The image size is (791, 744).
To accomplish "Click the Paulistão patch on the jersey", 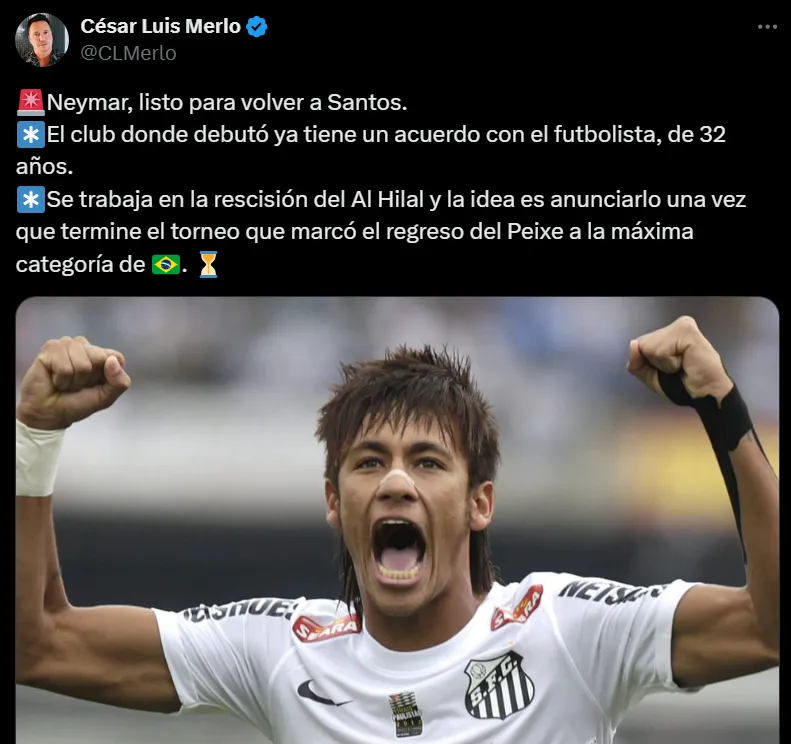I will click(406, 713).
